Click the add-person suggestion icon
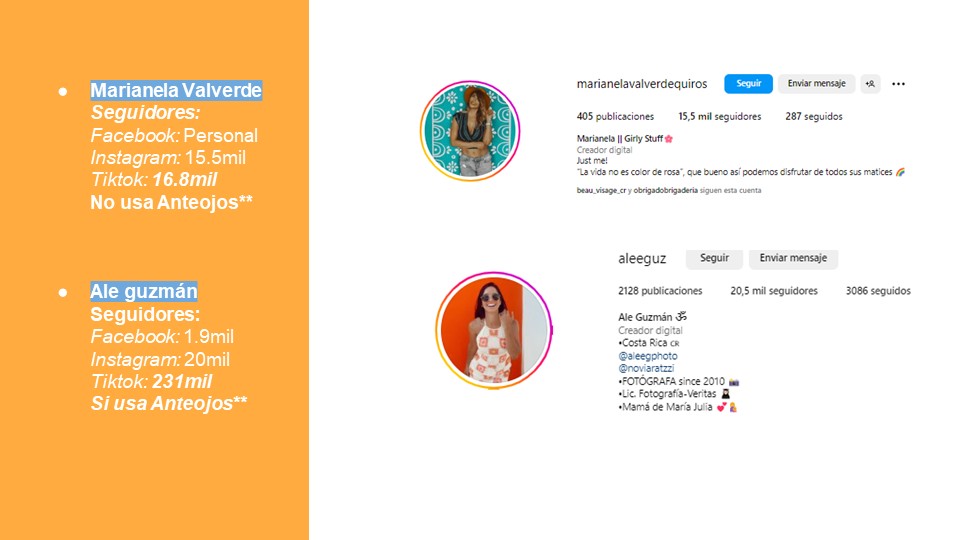This screenshot has width=960, height=540. (870, 84)
